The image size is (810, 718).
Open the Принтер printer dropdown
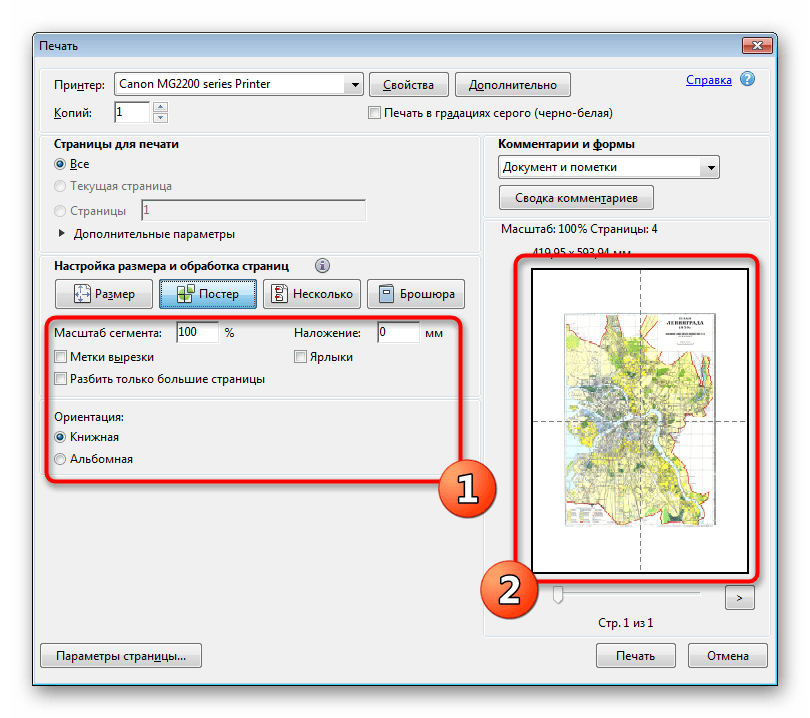click(x=353, y=85)
